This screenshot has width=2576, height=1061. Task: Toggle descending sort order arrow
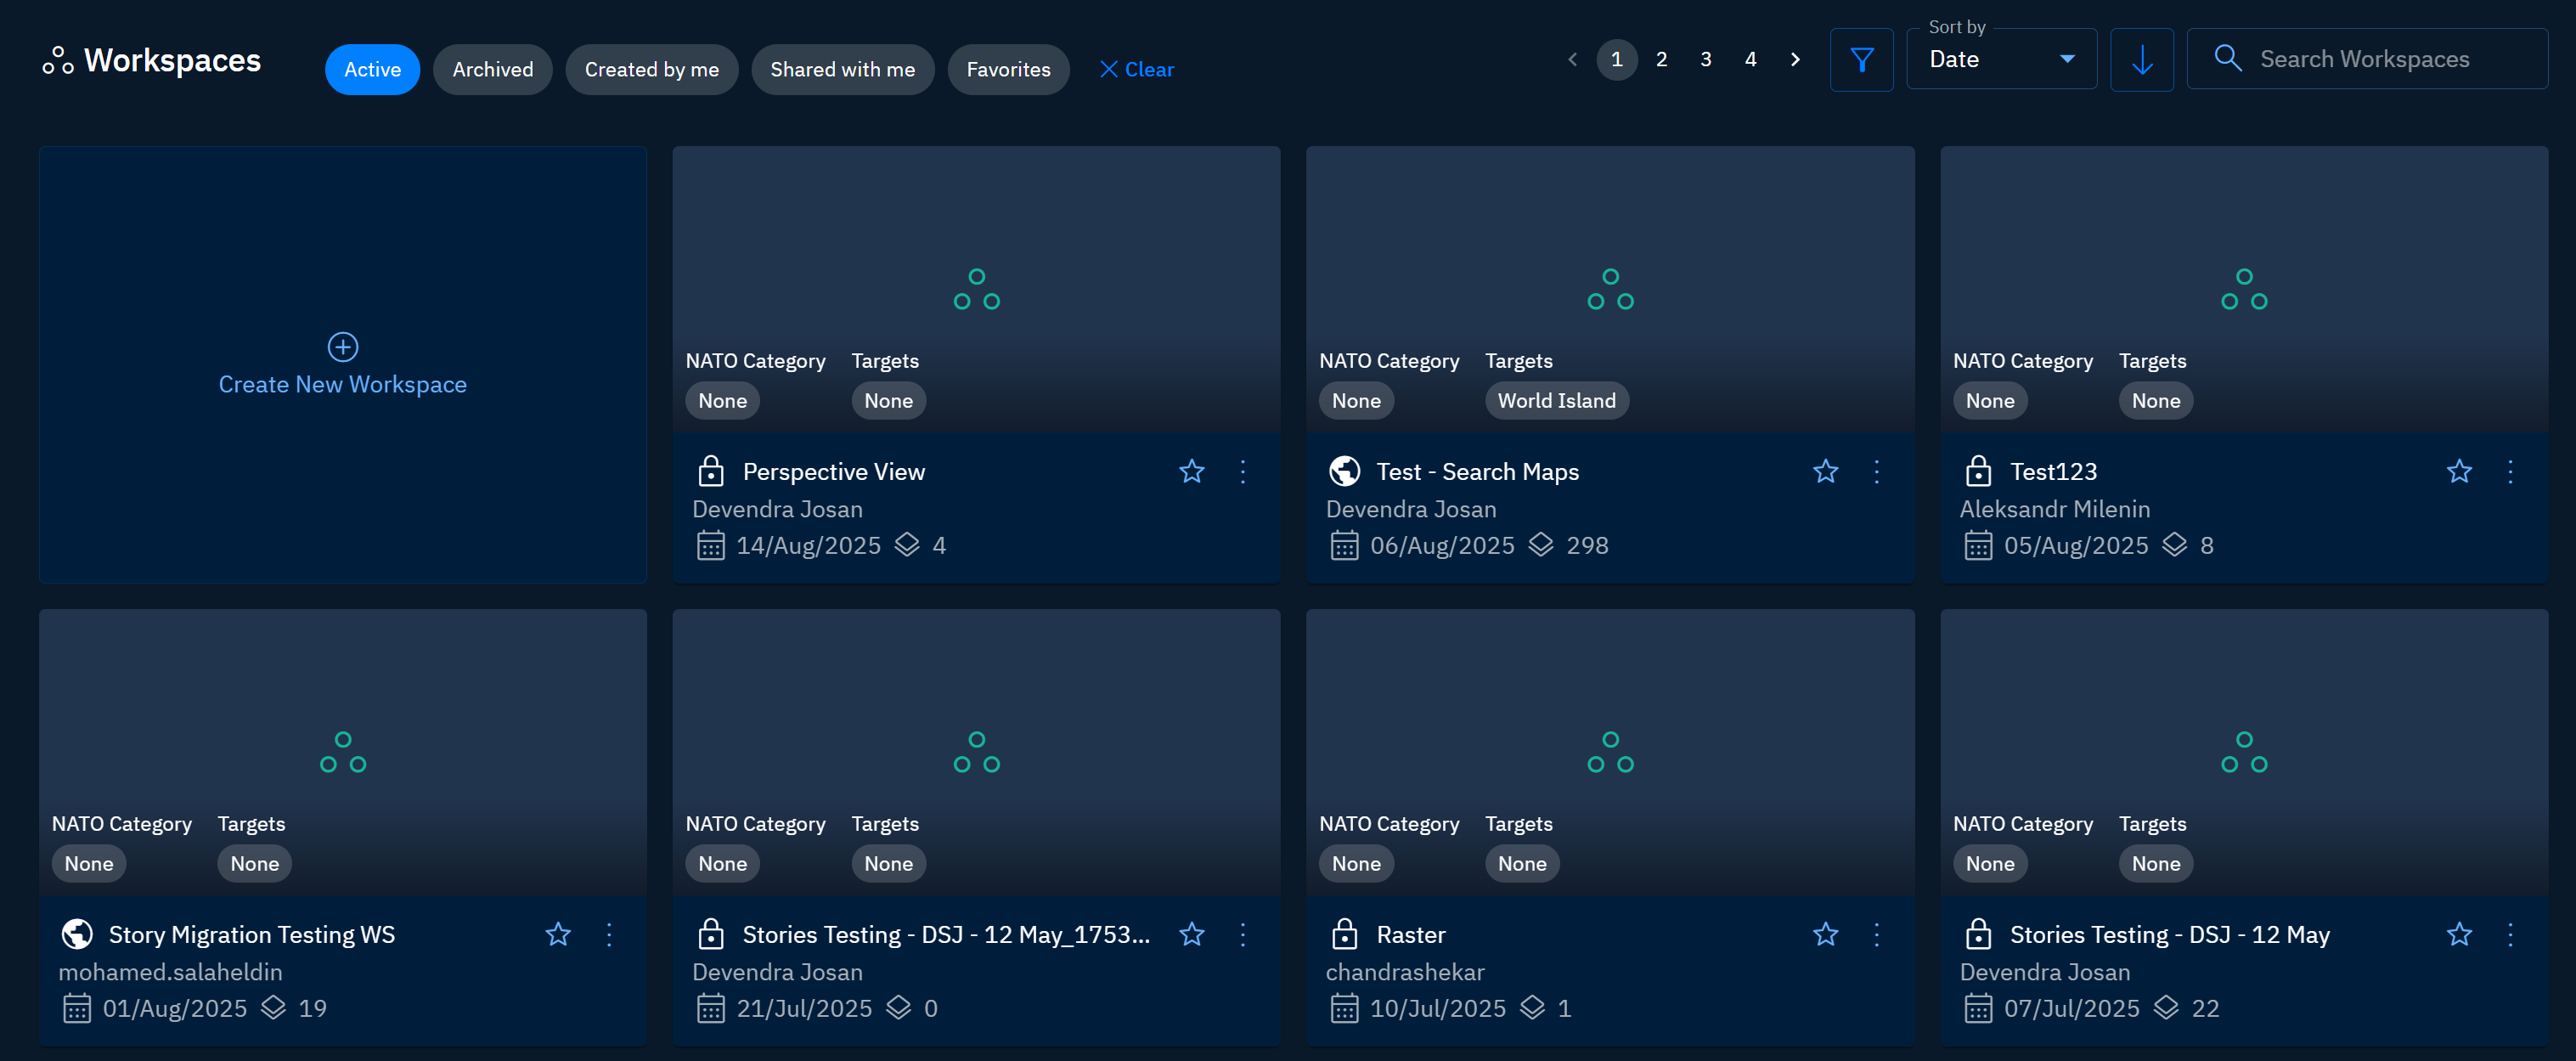tap(2141, 60)
